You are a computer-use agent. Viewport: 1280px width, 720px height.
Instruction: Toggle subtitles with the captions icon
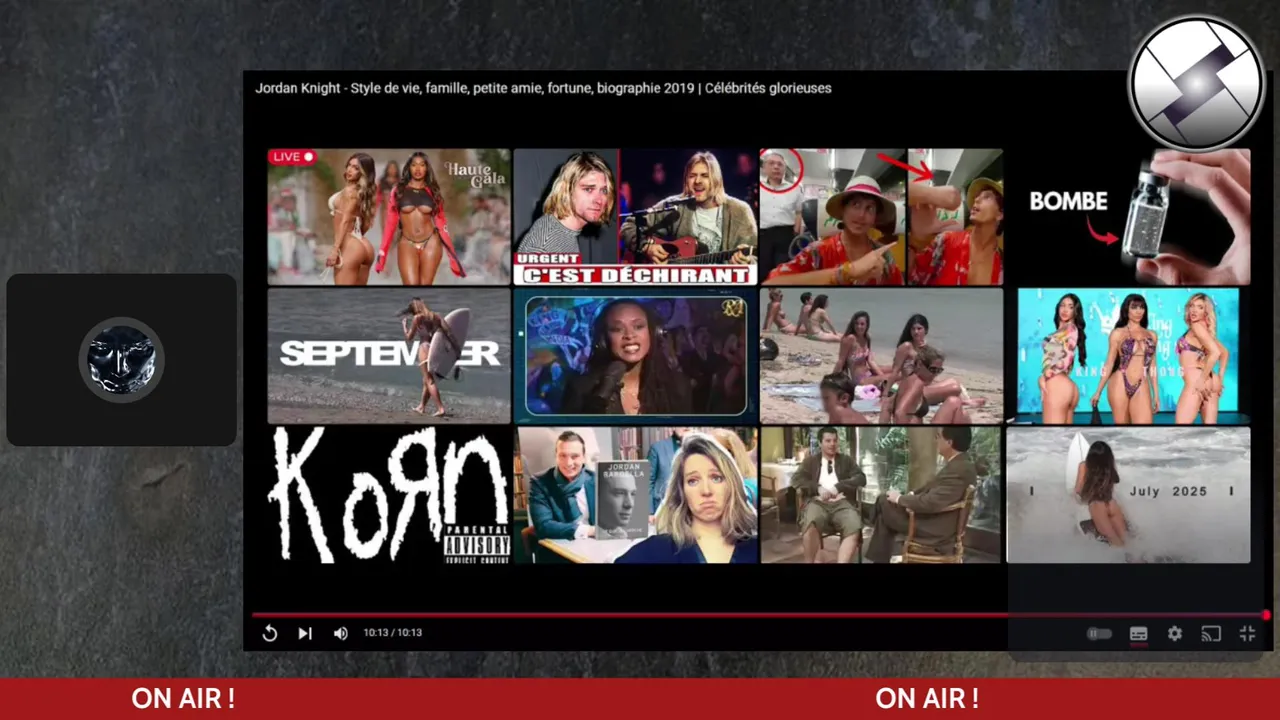1138,634
